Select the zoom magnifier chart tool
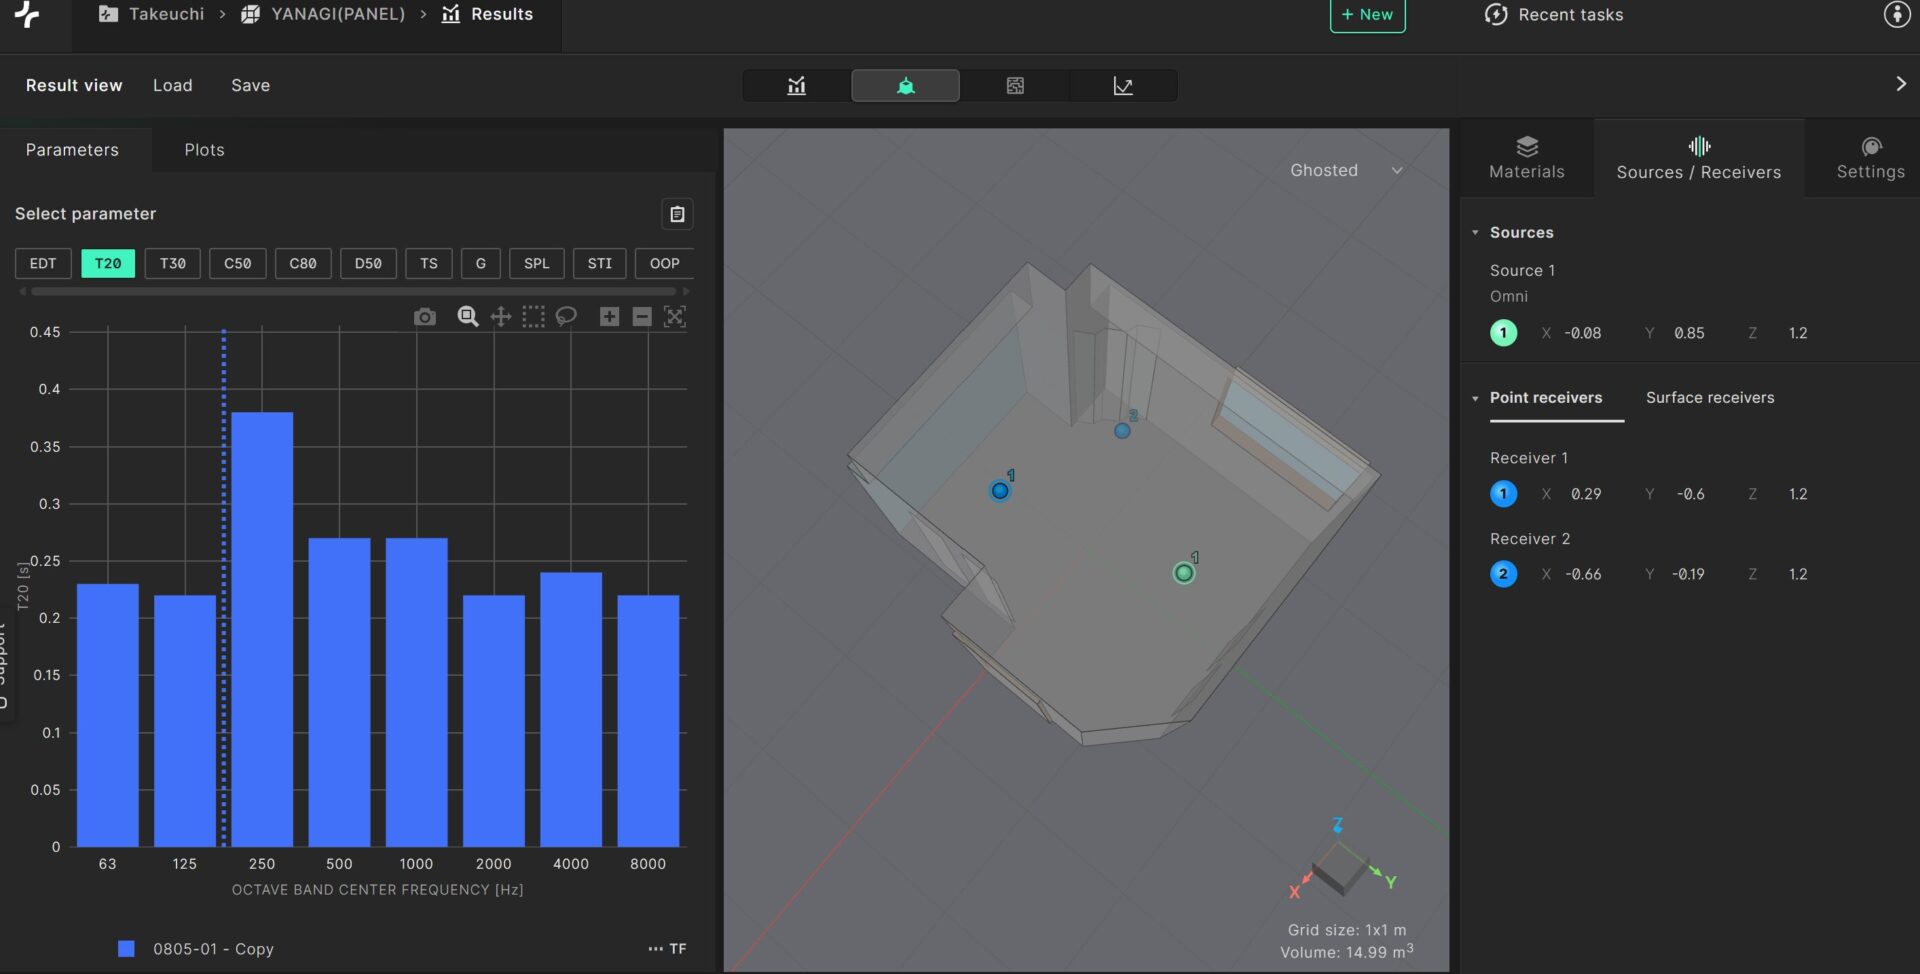 coord(467,317)
